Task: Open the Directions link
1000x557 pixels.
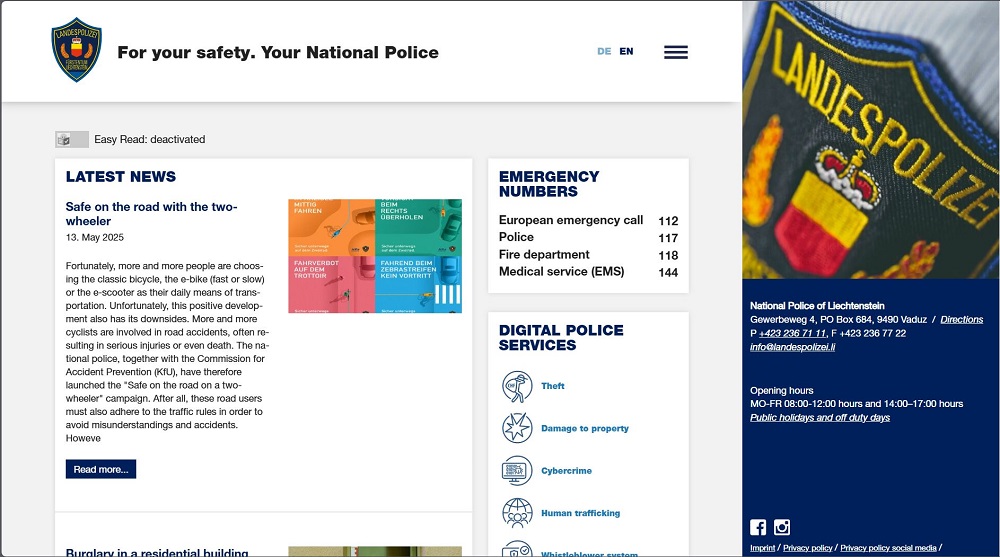Action: [x=961, y=320]
